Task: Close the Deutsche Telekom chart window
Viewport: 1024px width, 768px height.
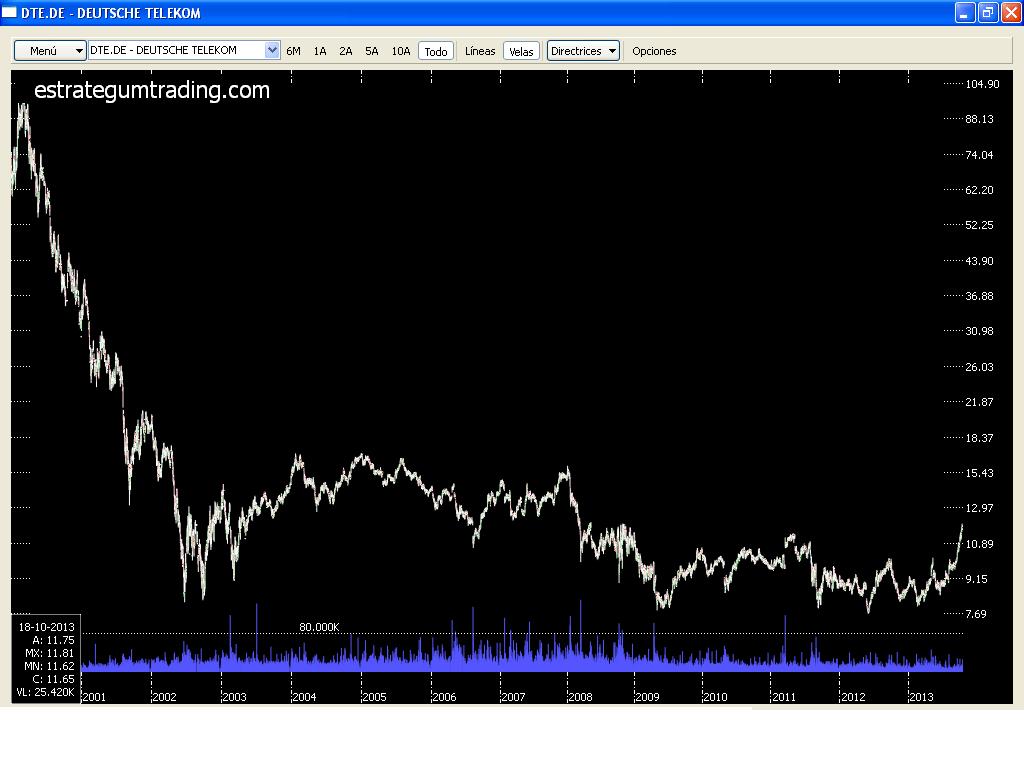Action: 1011,12
